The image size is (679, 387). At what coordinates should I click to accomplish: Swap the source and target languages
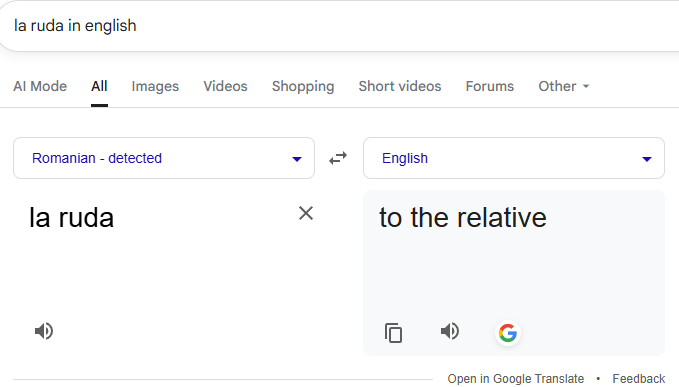tap(338, 158)
